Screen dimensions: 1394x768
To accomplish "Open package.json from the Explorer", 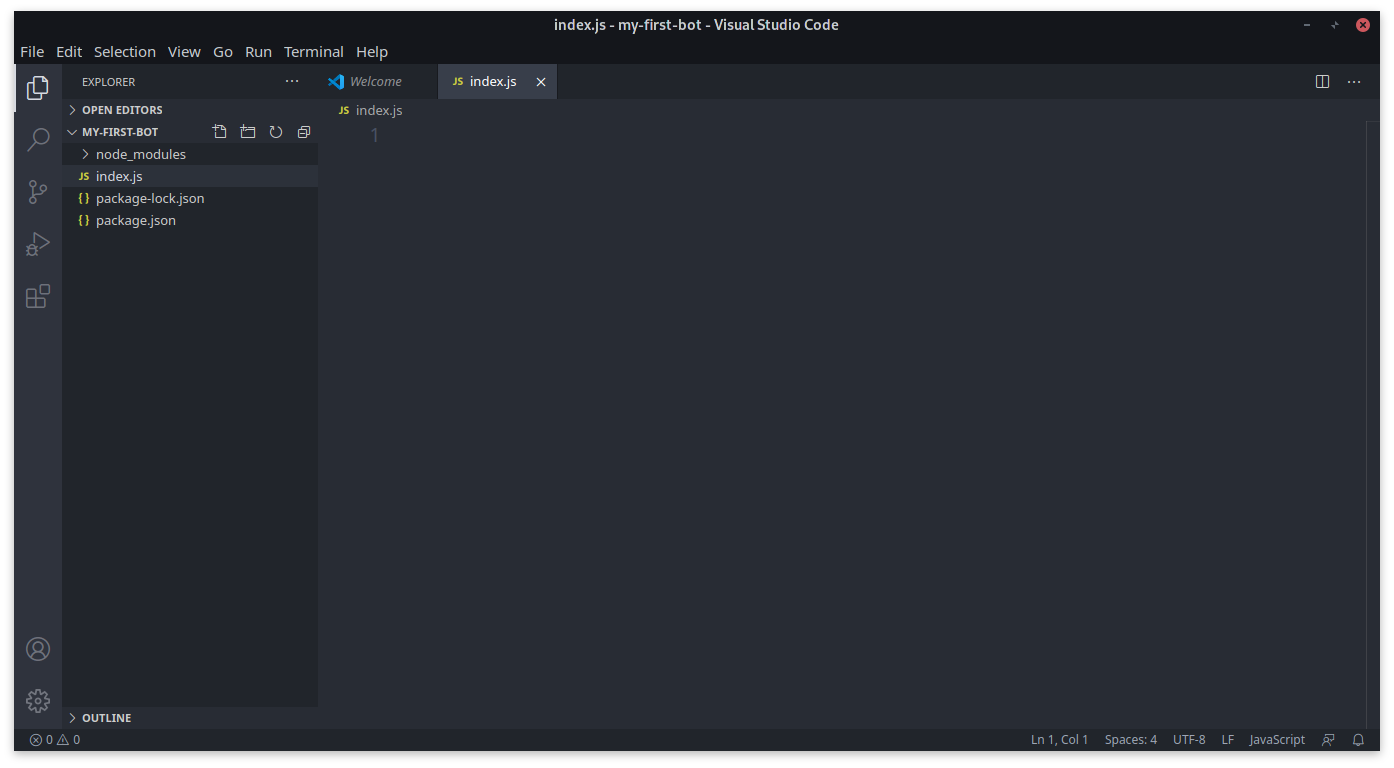I will click(x=190, y=220).
